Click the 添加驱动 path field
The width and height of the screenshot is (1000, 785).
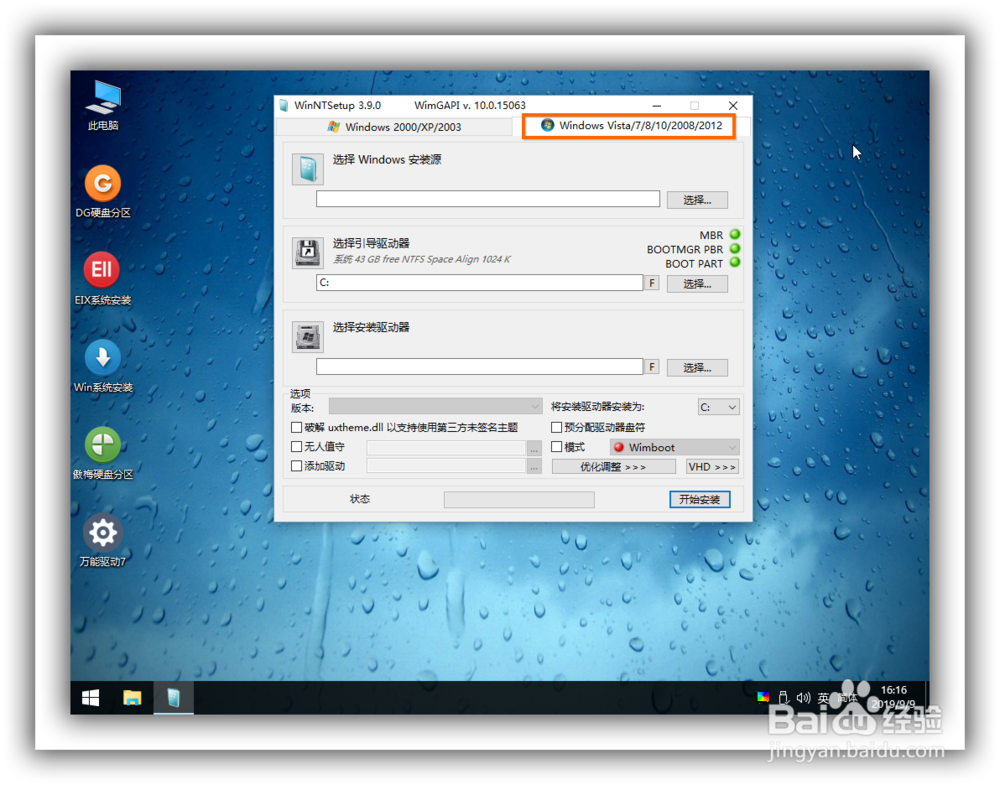[446, 467]
